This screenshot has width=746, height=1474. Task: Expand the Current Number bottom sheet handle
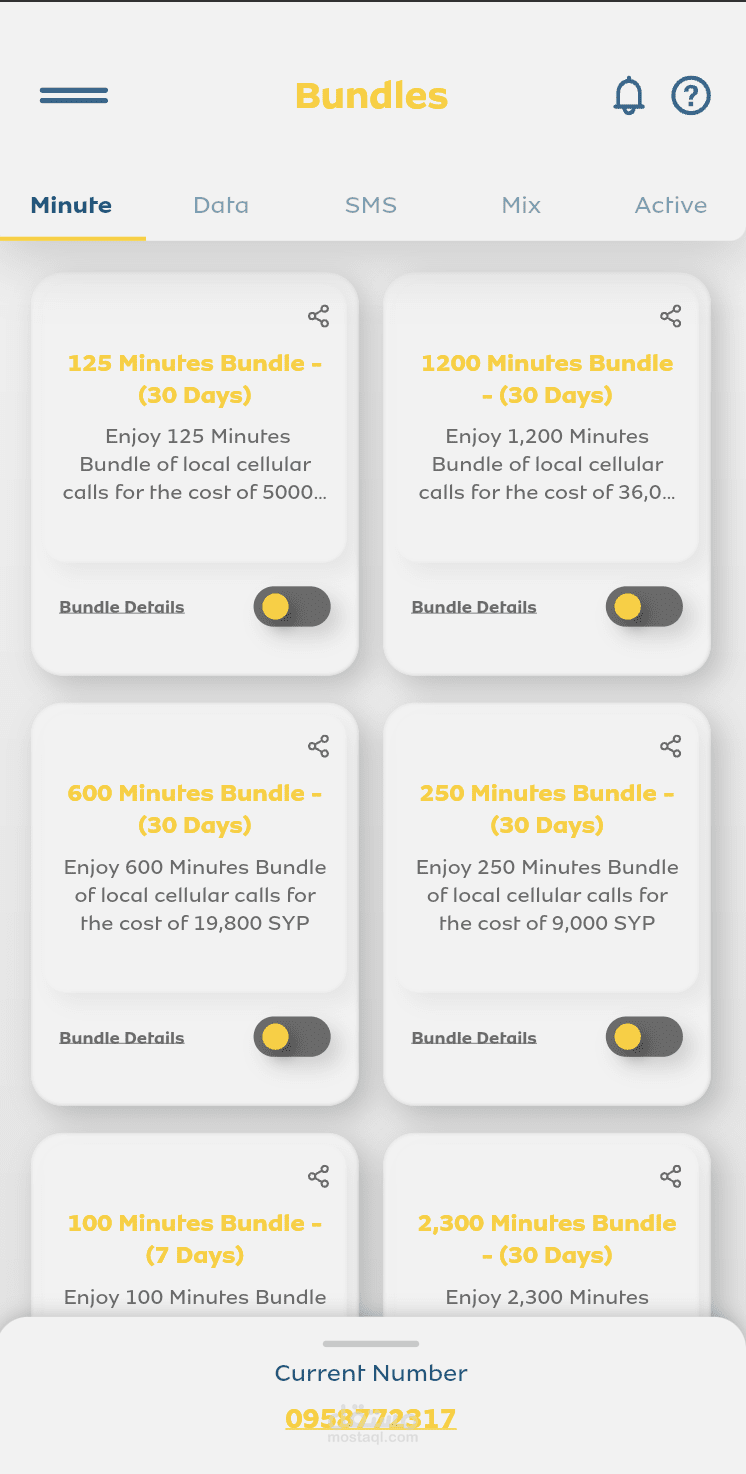coord(371,1344)
